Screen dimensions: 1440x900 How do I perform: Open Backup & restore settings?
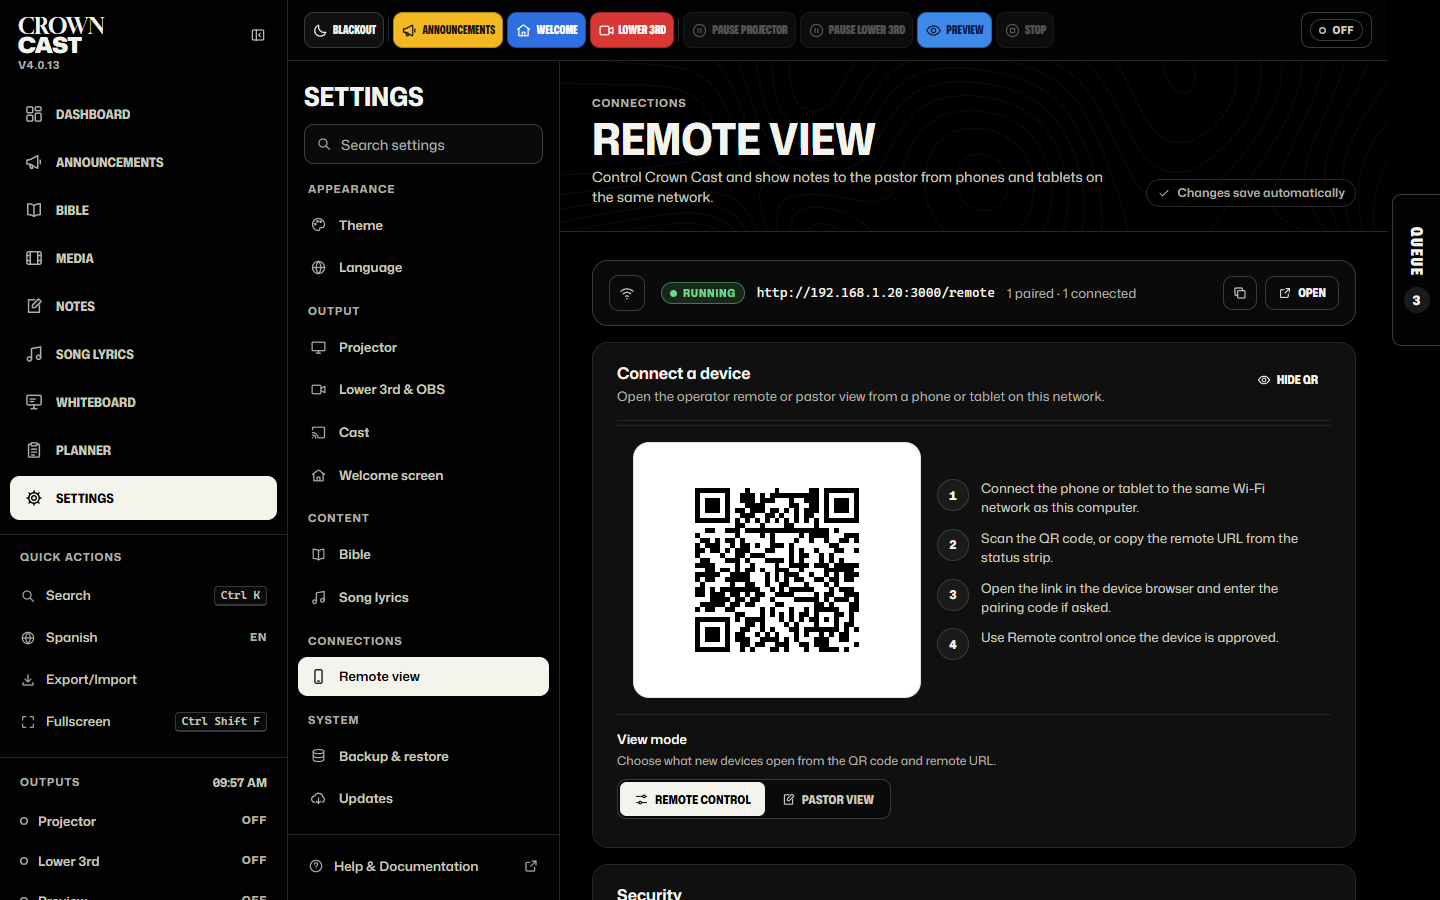pos(423,756)
